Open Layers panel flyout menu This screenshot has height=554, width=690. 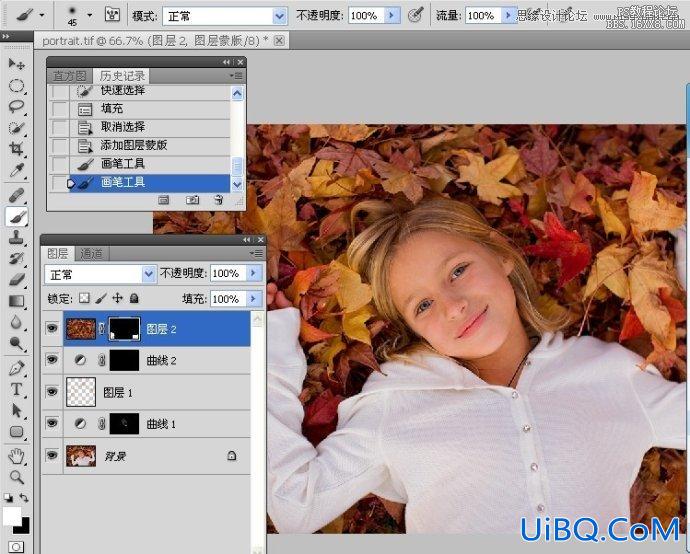(256, 253)
